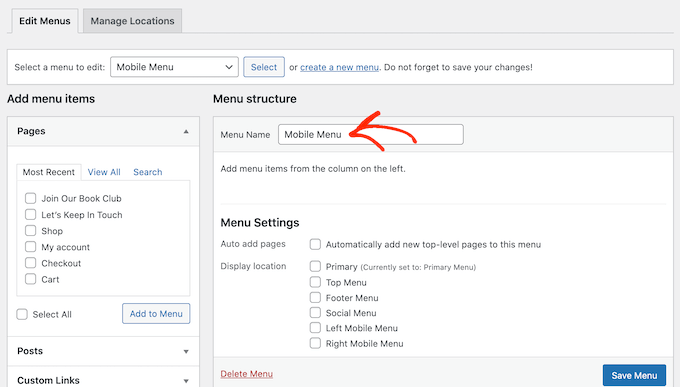Switch to the Edit Menus tab
Viewport: 680px width, 387px height.
(x=45, y=21)
